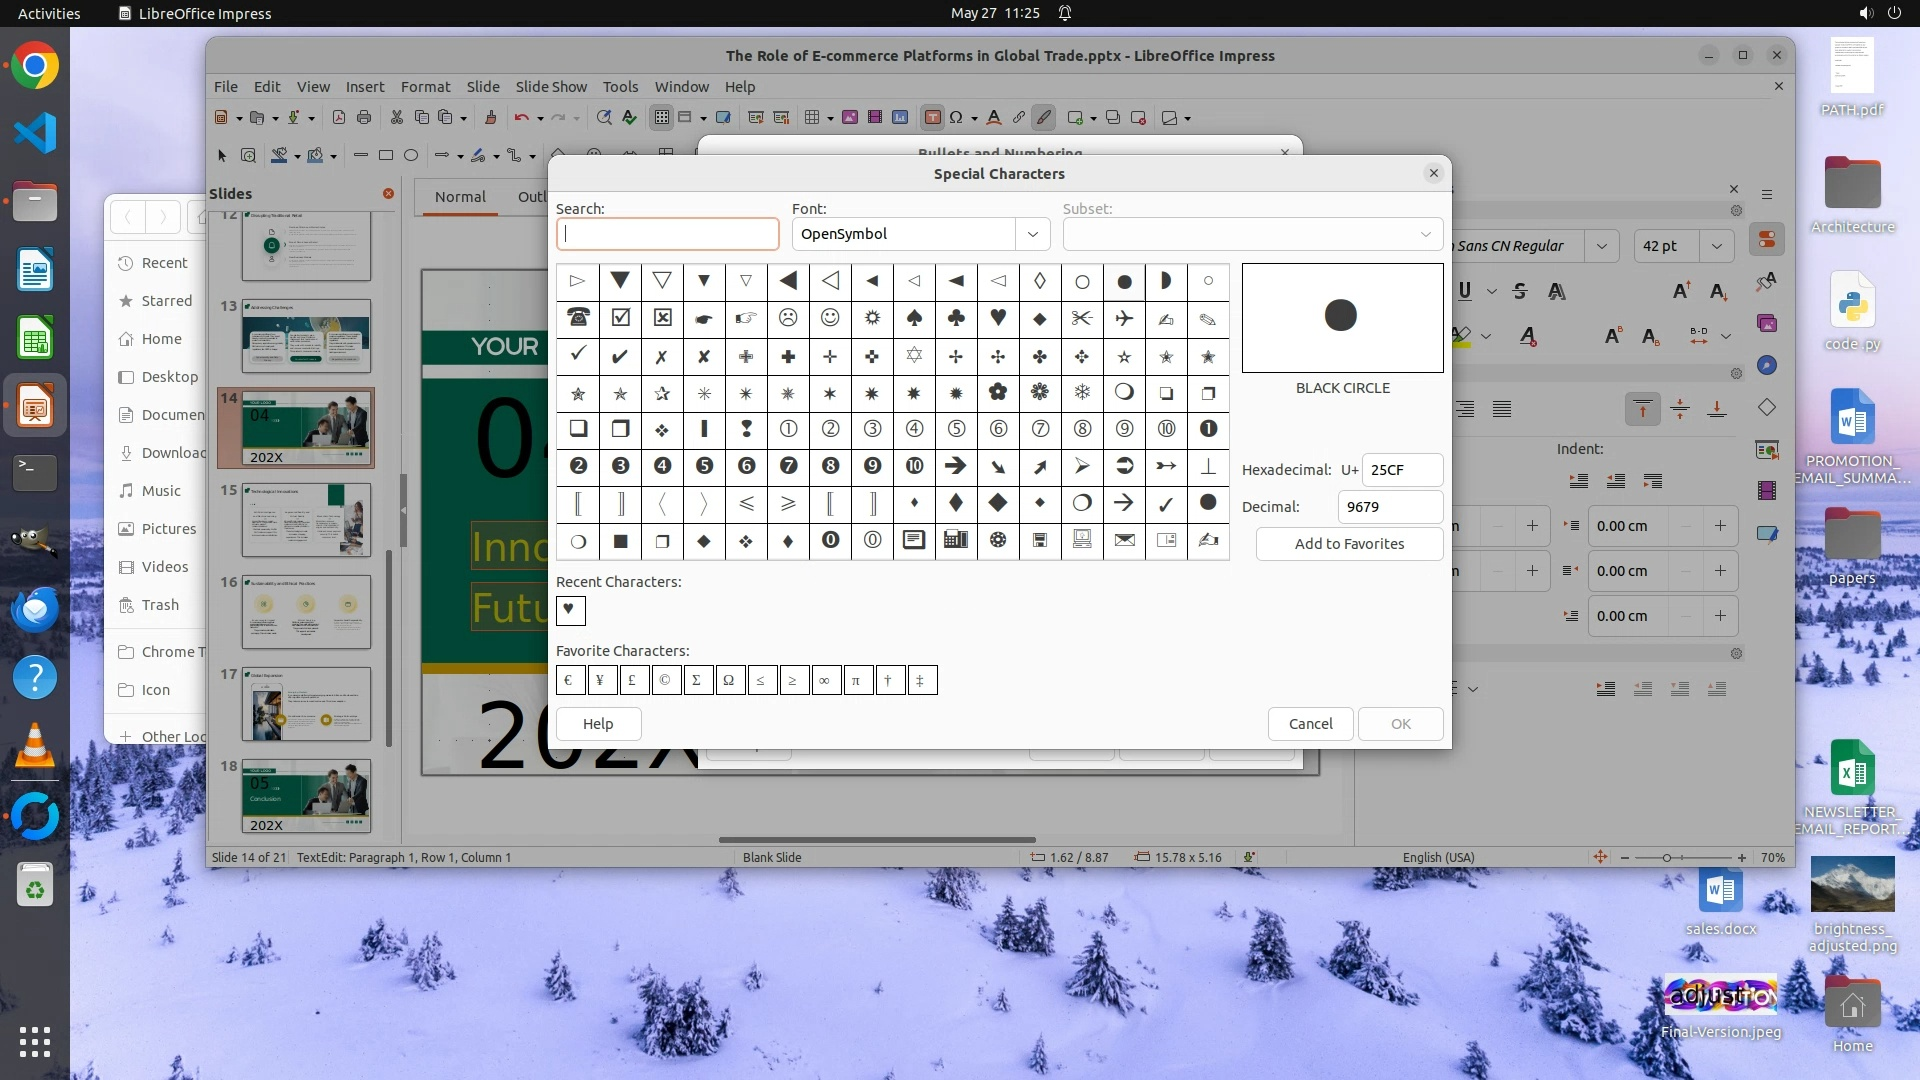Click the Add to Favorites button
Screen dimensions: 1920x1080
(1349, 544)
